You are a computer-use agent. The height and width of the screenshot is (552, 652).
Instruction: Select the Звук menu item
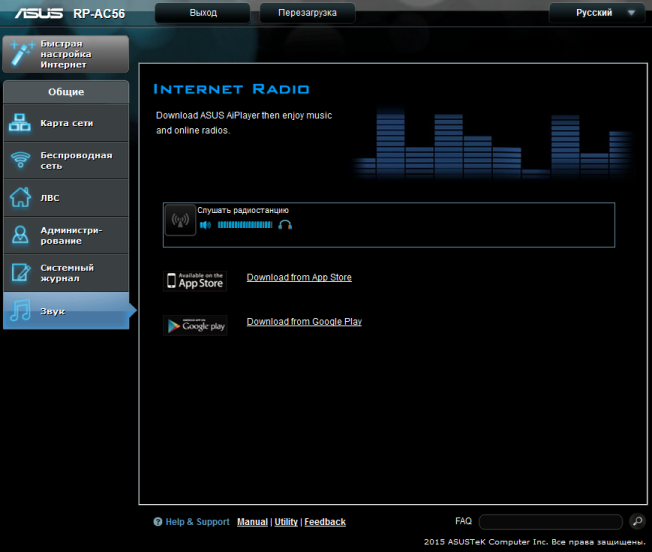tap(66, 310)
